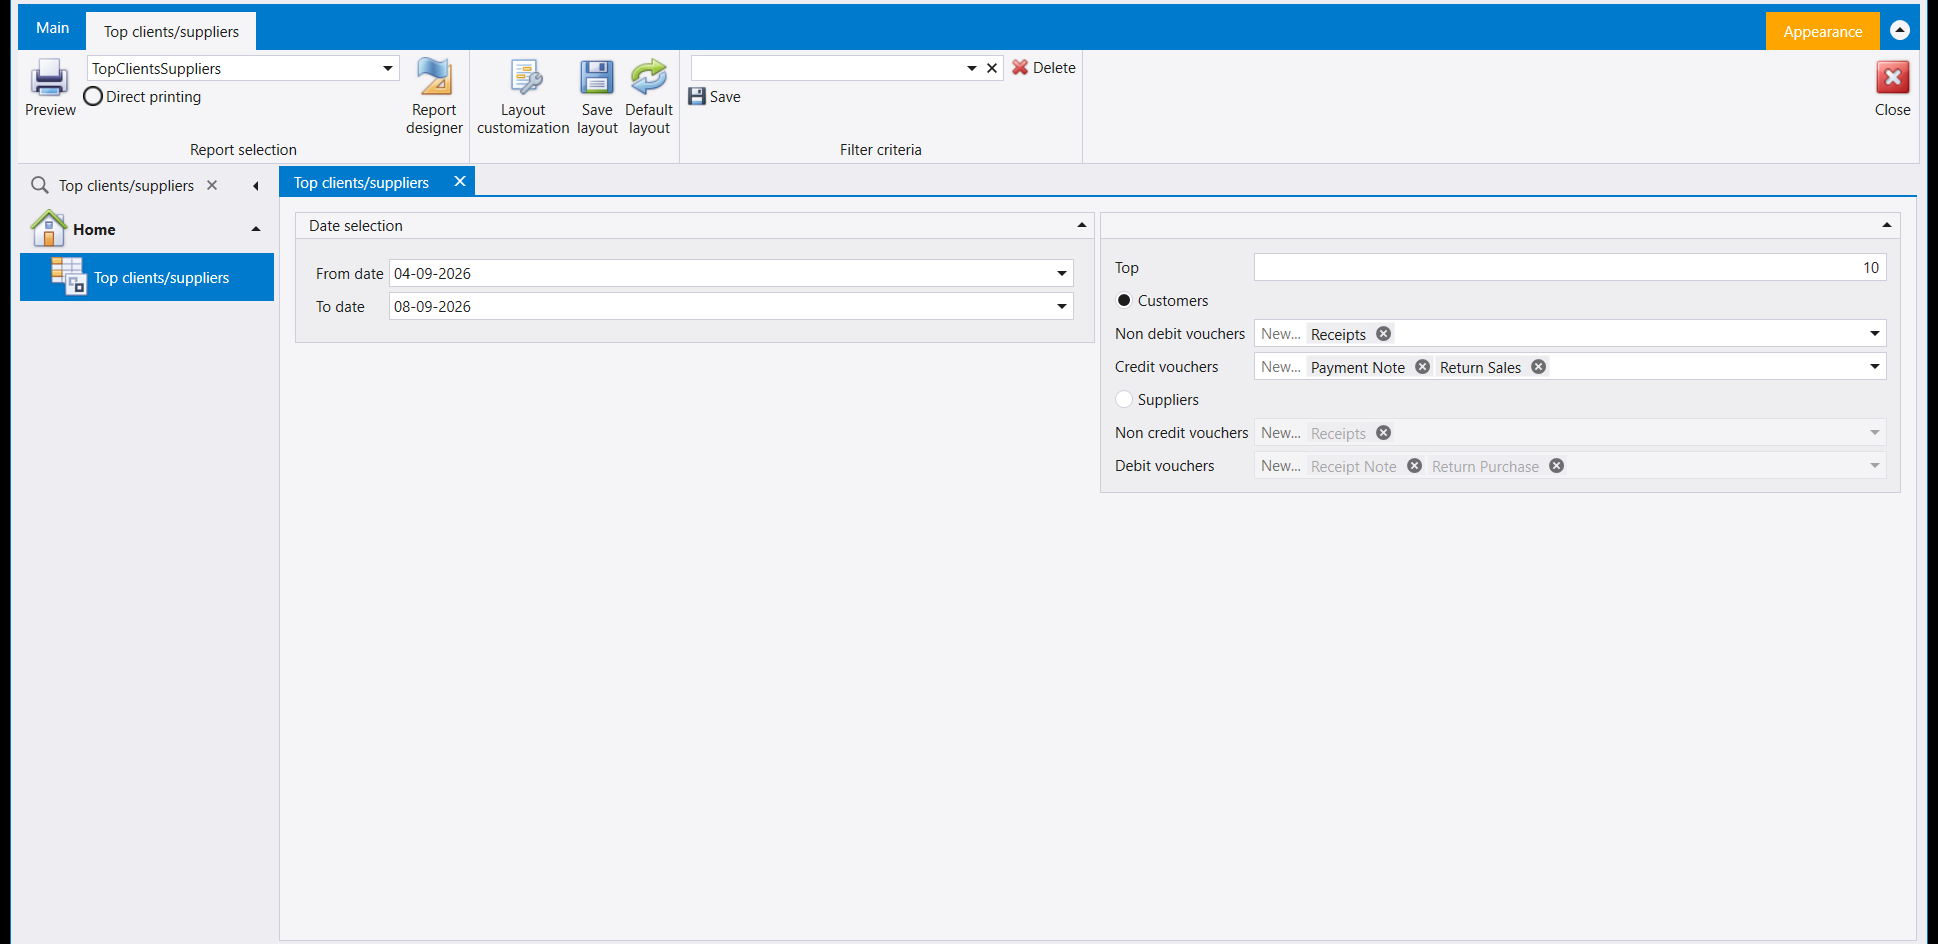The image size is (1938, 944).
Task: Remove Receipts from Non debit vouchers
Action: point(1383,334)
